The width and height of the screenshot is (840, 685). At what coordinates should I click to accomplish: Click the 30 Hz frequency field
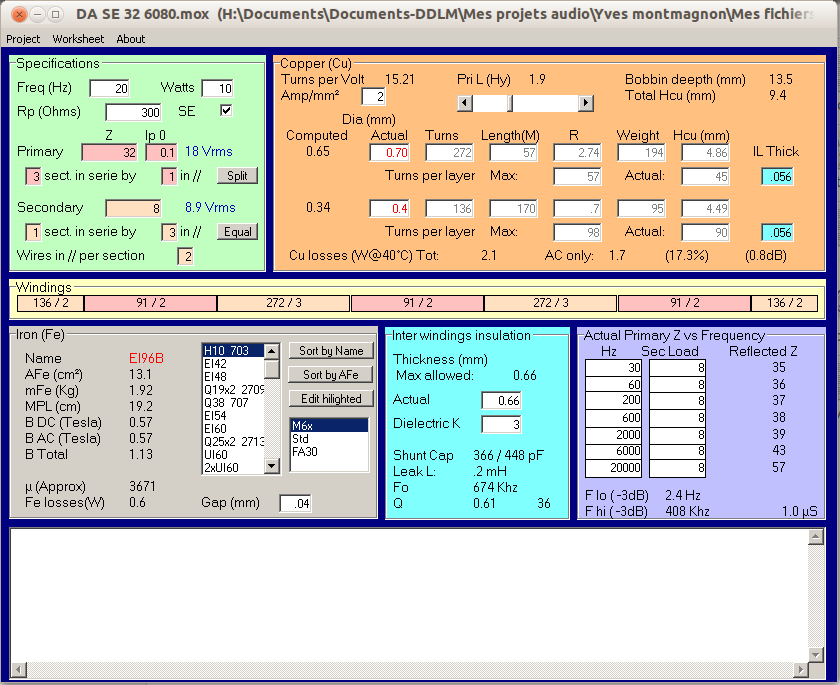[613, 368]
